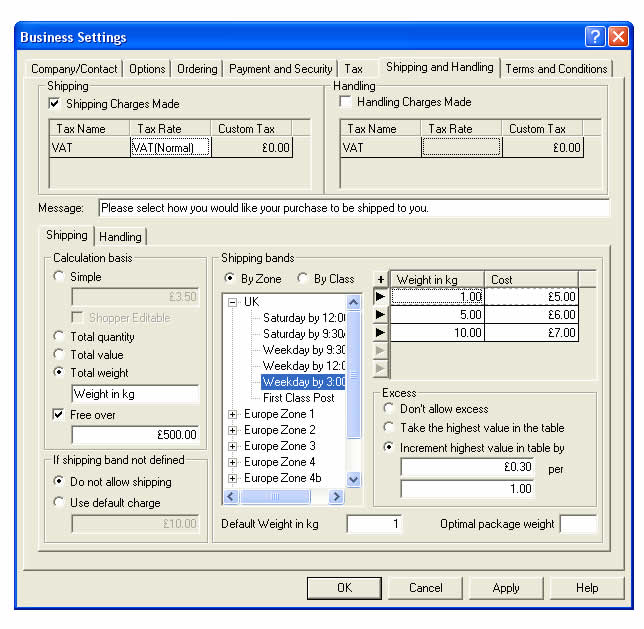
Task: Select row arrow for 10.00 kg entry
Action: [380, 333]
